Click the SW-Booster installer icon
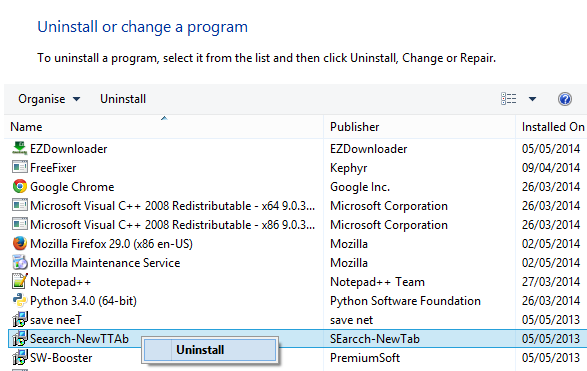 (19, 358)
